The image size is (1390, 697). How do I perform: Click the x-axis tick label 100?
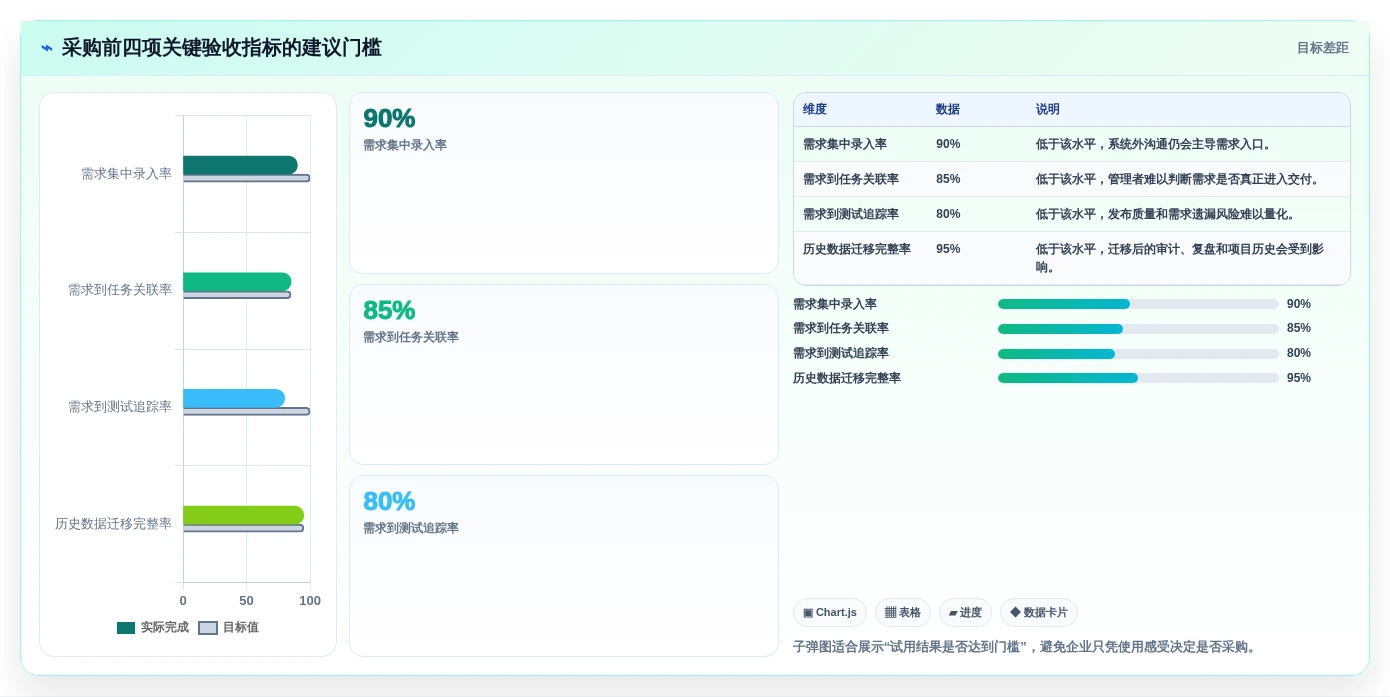310,601
